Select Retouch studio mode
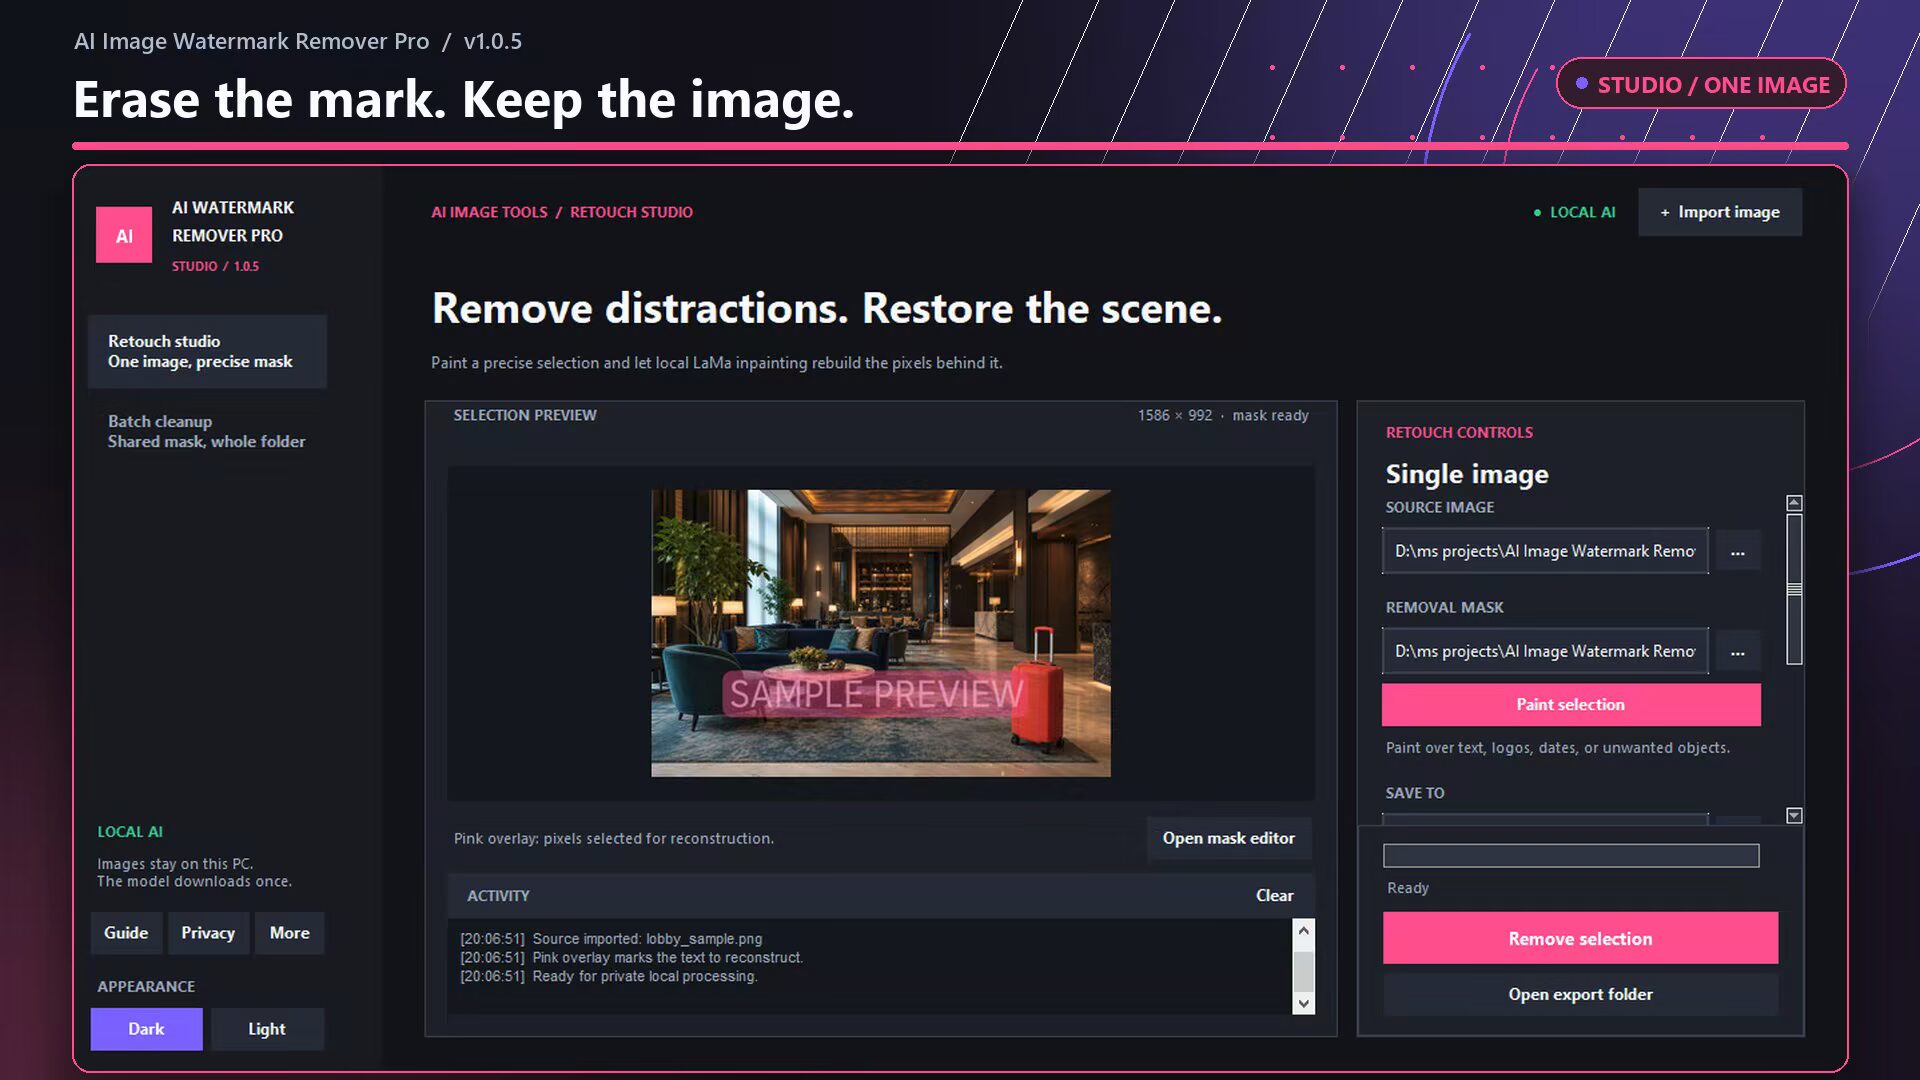 pyautogui.click(x=207, y=351)
